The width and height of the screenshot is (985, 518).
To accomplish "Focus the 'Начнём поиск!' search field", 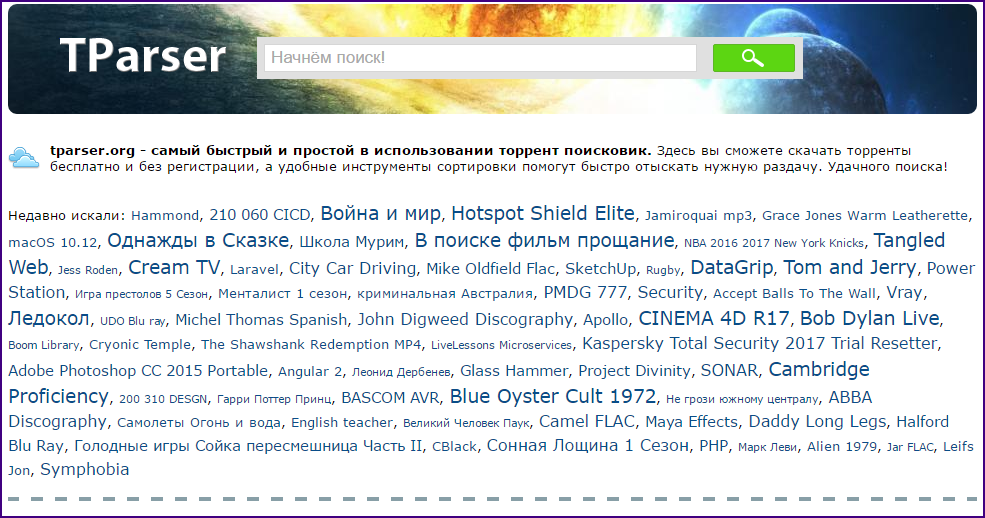I will [480, 58].
